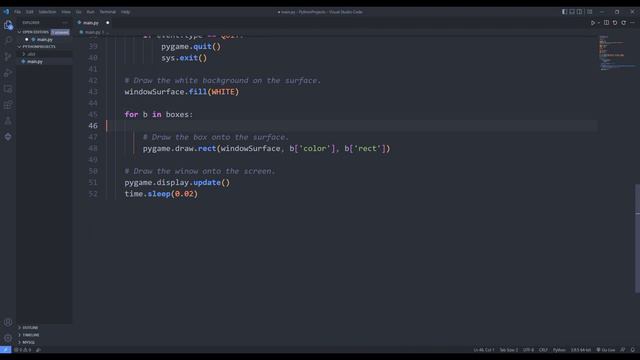Image resolution: width=640 pixels, height=360 pixels.
Task: Click Ln 46, Col 1 cursor position indicator
Action: [484, 350]
